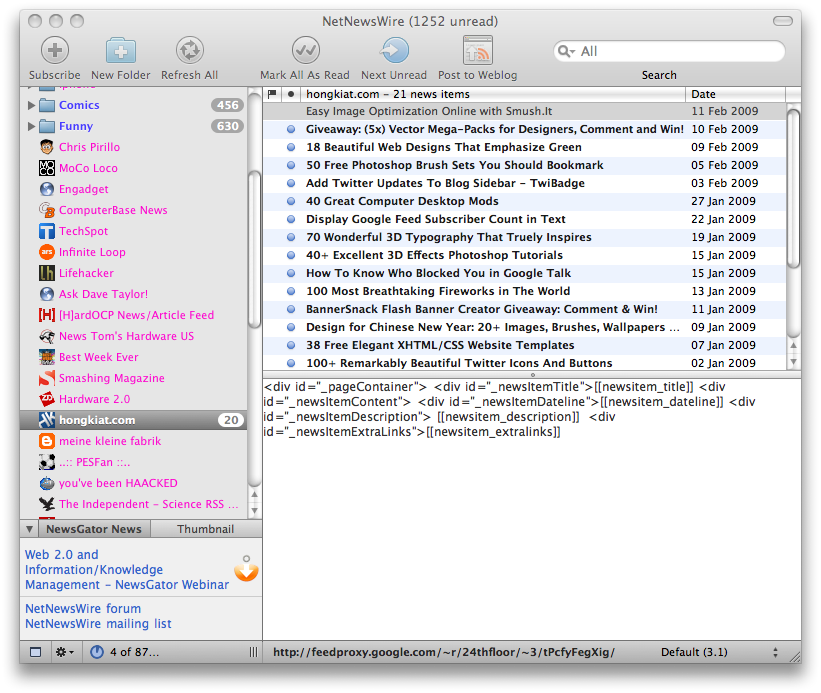821x693 pixels.
Task: Toggle unread dot for 50 Free Photoshop Brush Sets
Action: [x=291, y=165]
